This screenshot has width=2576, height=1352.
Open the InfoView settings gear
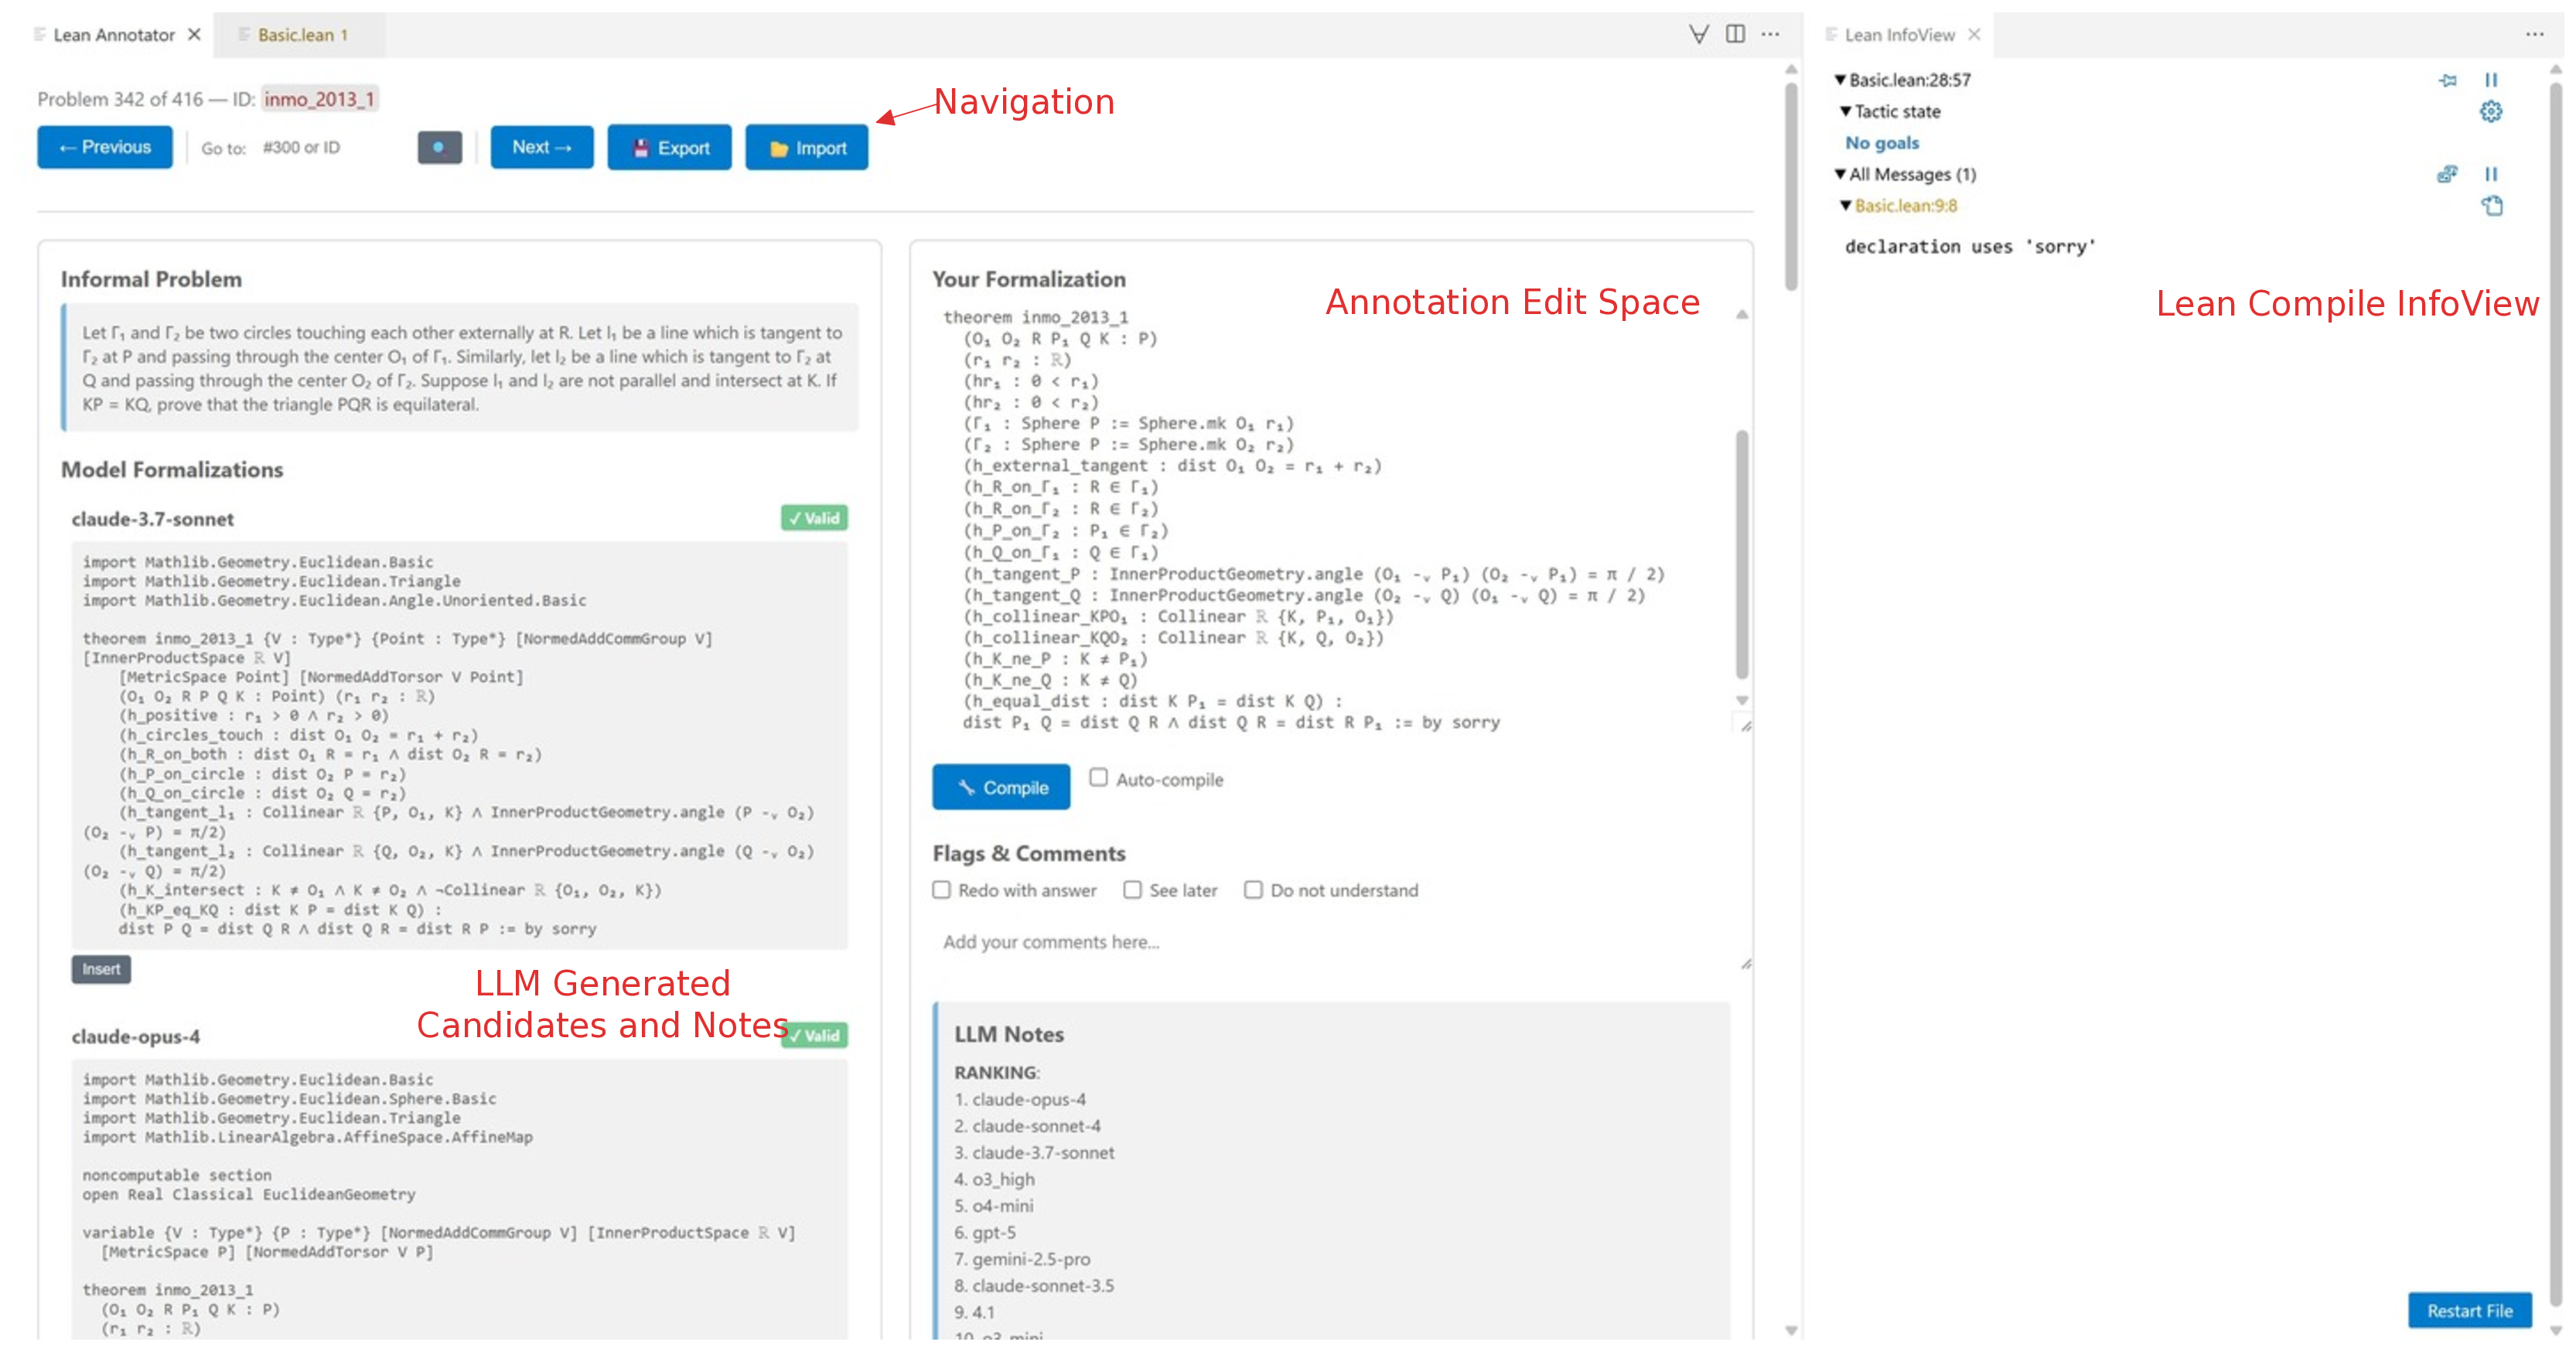coord(2491,112)
